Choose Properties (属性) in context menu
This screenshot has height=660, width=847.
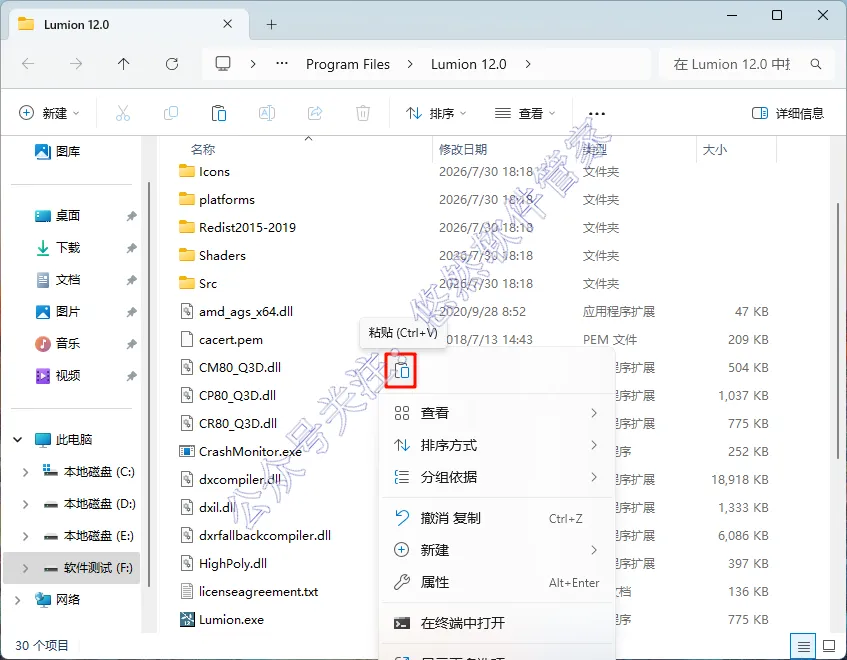pos(496,582)
